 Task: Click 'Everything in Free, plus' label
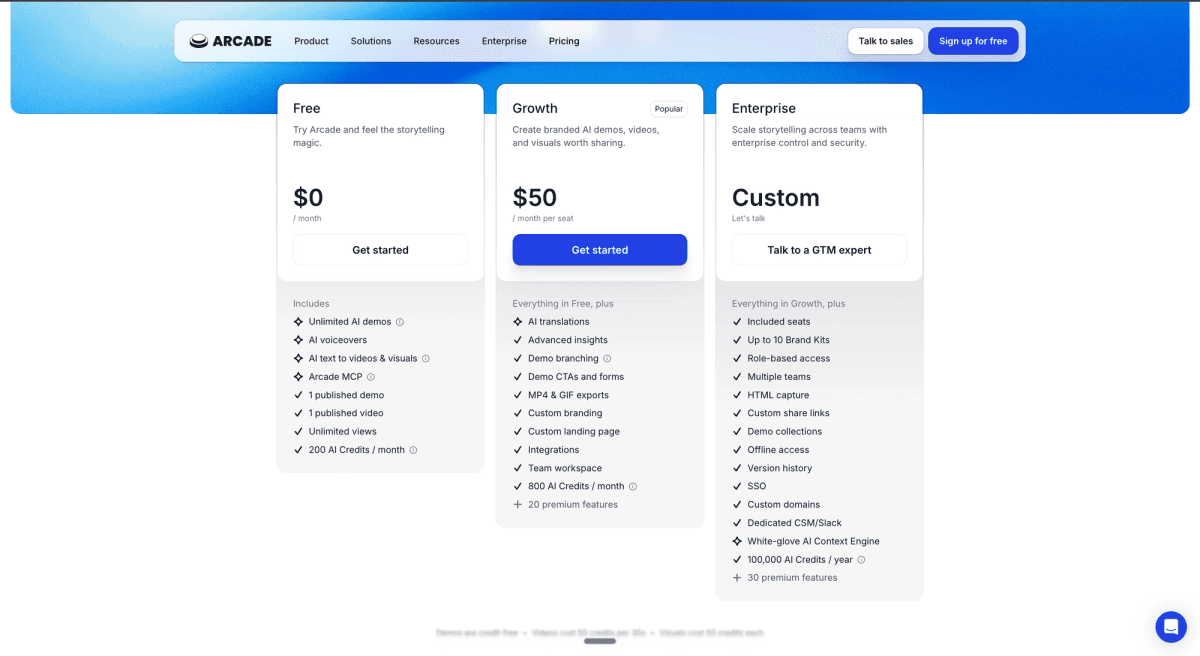click(563, 304)
